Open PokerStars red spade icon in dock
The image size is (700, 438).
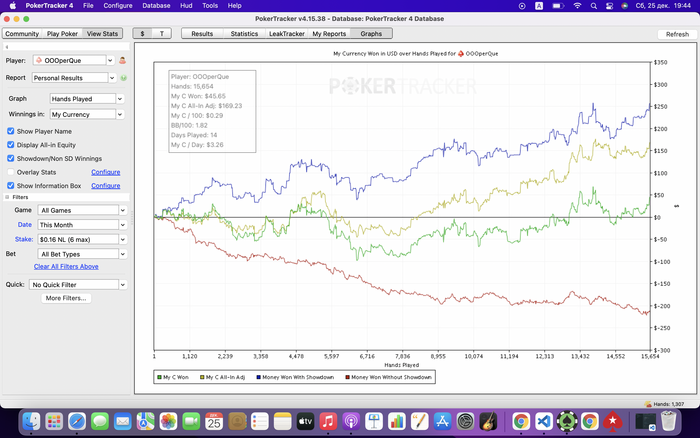coord(612,421)
